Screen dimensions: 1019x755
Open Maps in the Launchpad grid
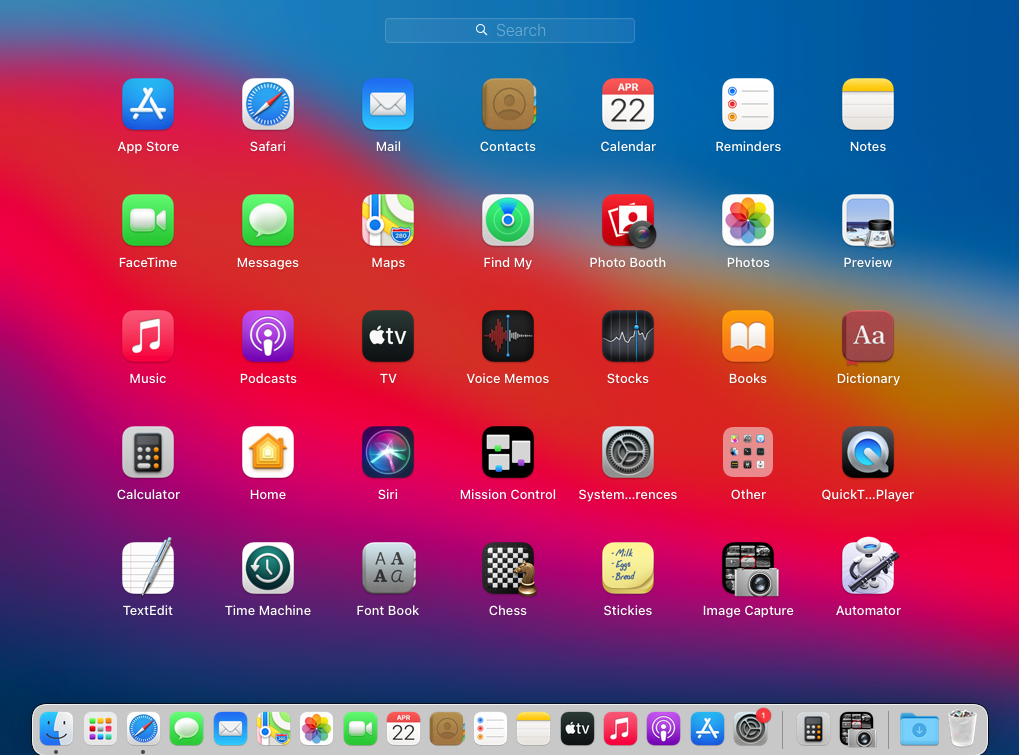[x=388, y=220]
